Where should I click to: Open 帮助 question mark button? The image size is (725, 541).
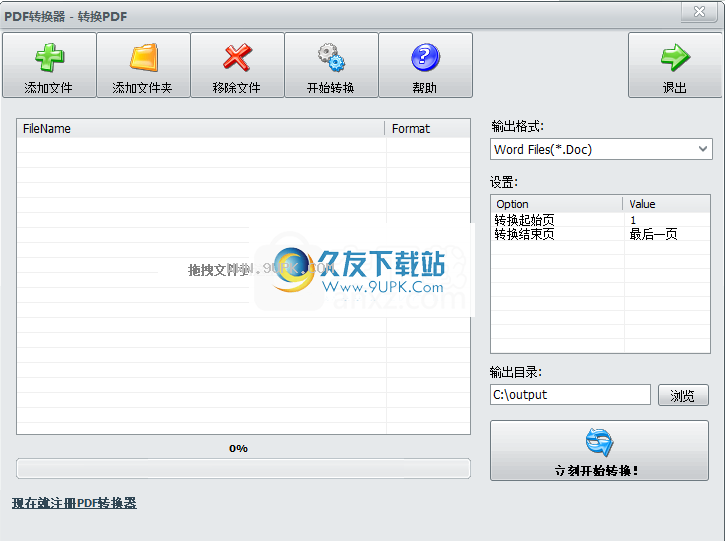(425, 65)
